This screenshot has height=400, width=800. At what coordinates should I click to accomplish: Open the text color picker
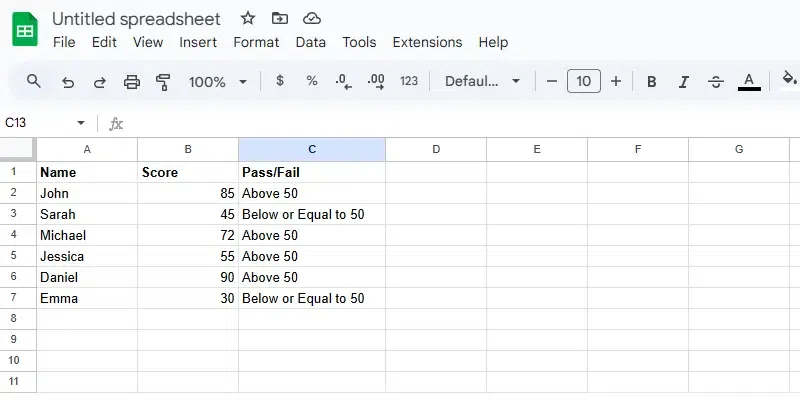pyautogui.click(x=749, y=82)
